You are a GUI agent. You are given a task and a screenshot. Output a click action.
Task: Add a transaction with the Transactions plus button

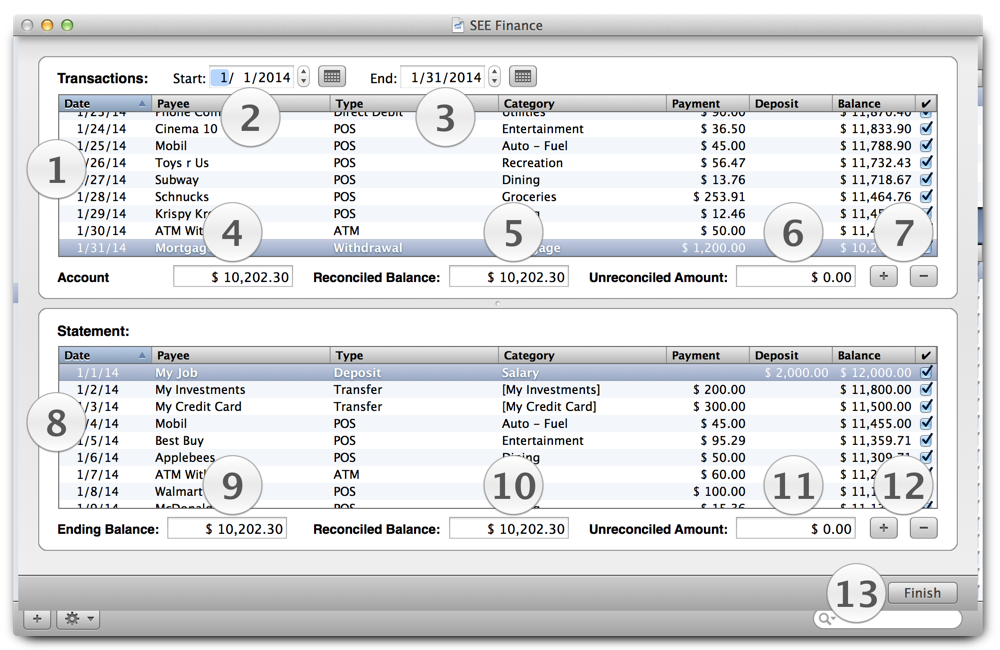[x=883, y=276]
